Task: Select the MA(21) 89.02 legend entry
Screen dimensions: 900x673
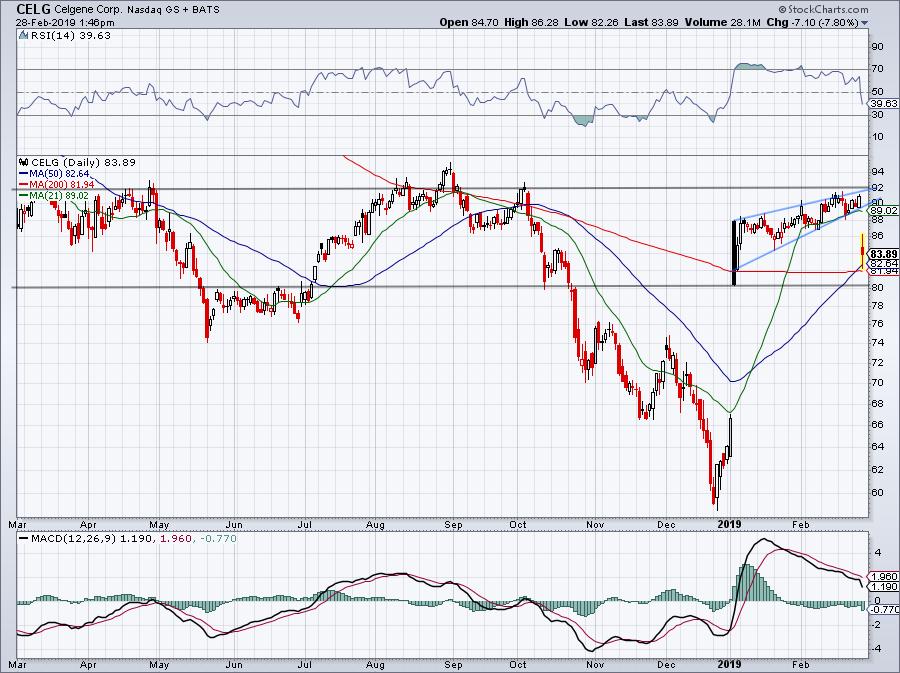Action: (x=55, y=196)
